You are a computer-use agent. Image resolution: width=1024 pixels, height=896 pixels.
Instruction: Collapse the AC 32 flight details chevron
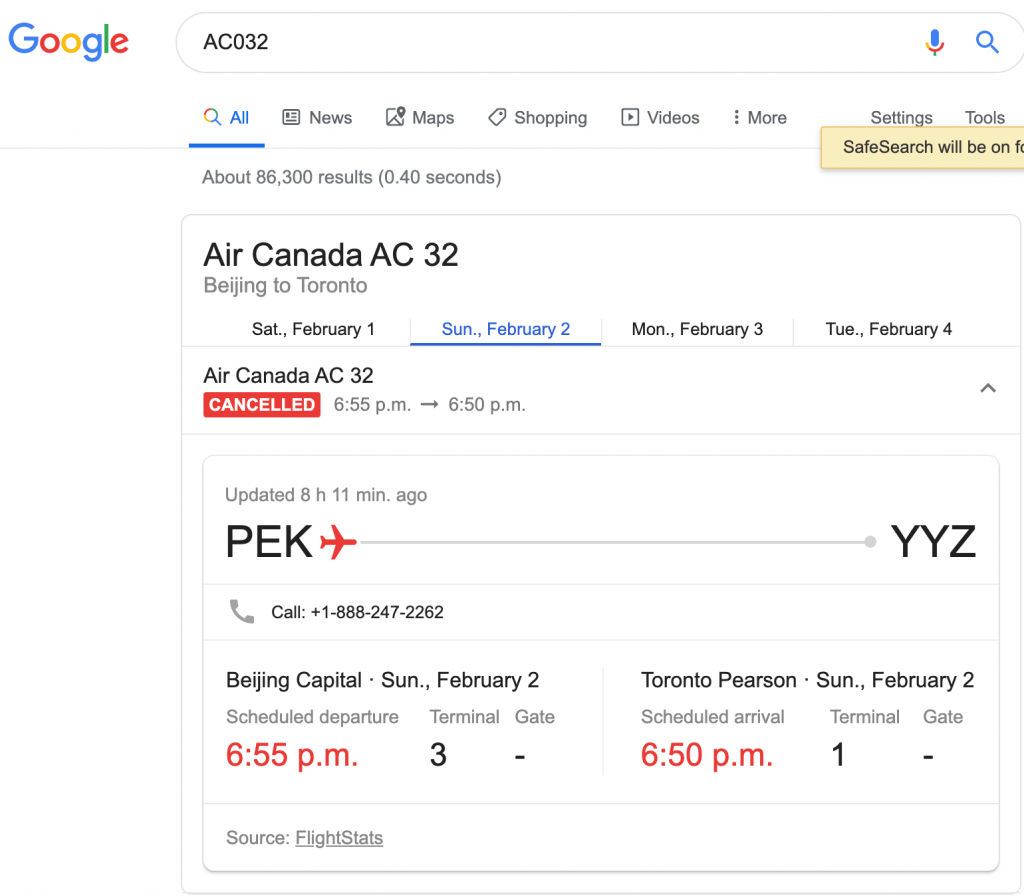(988, 389)
